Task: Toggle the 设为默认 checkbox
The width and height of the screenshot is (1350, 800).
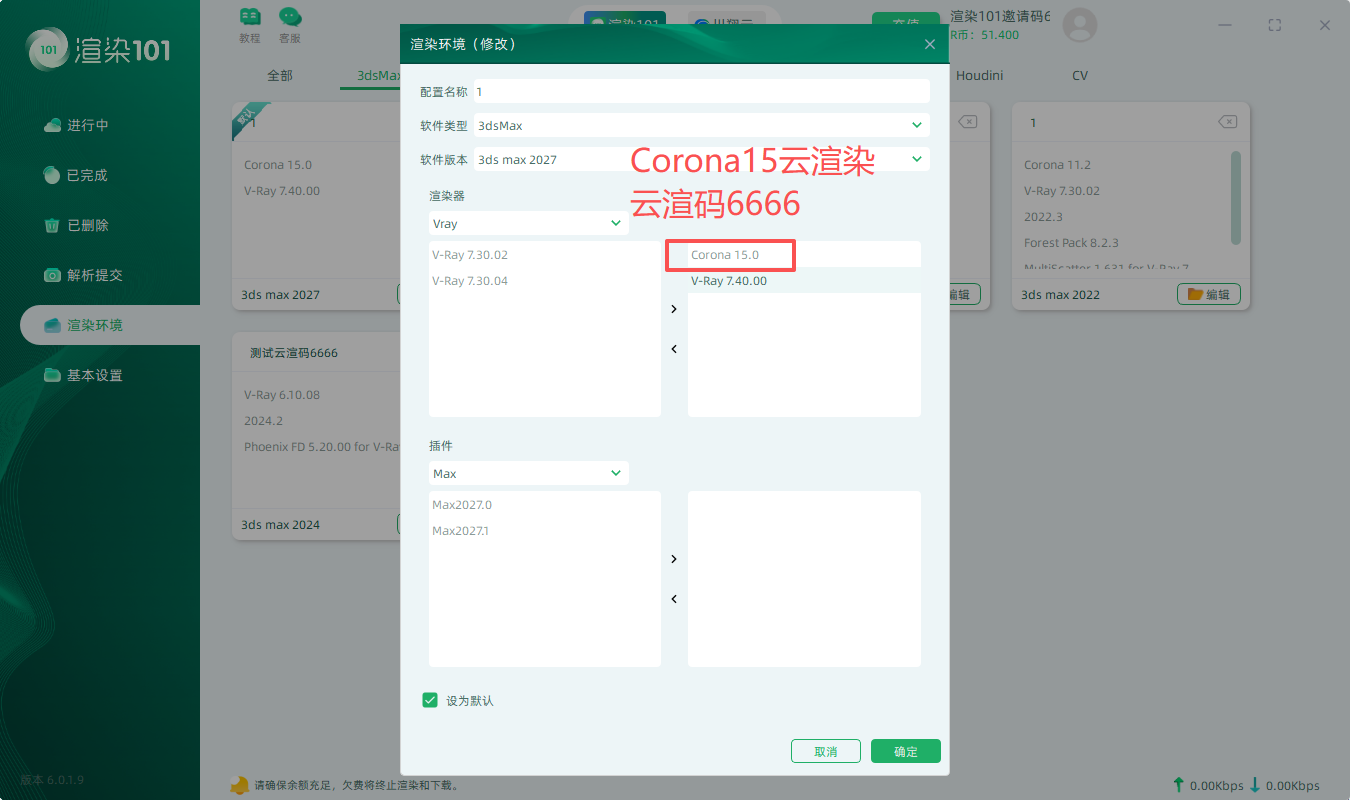Action: coord(430,700)
